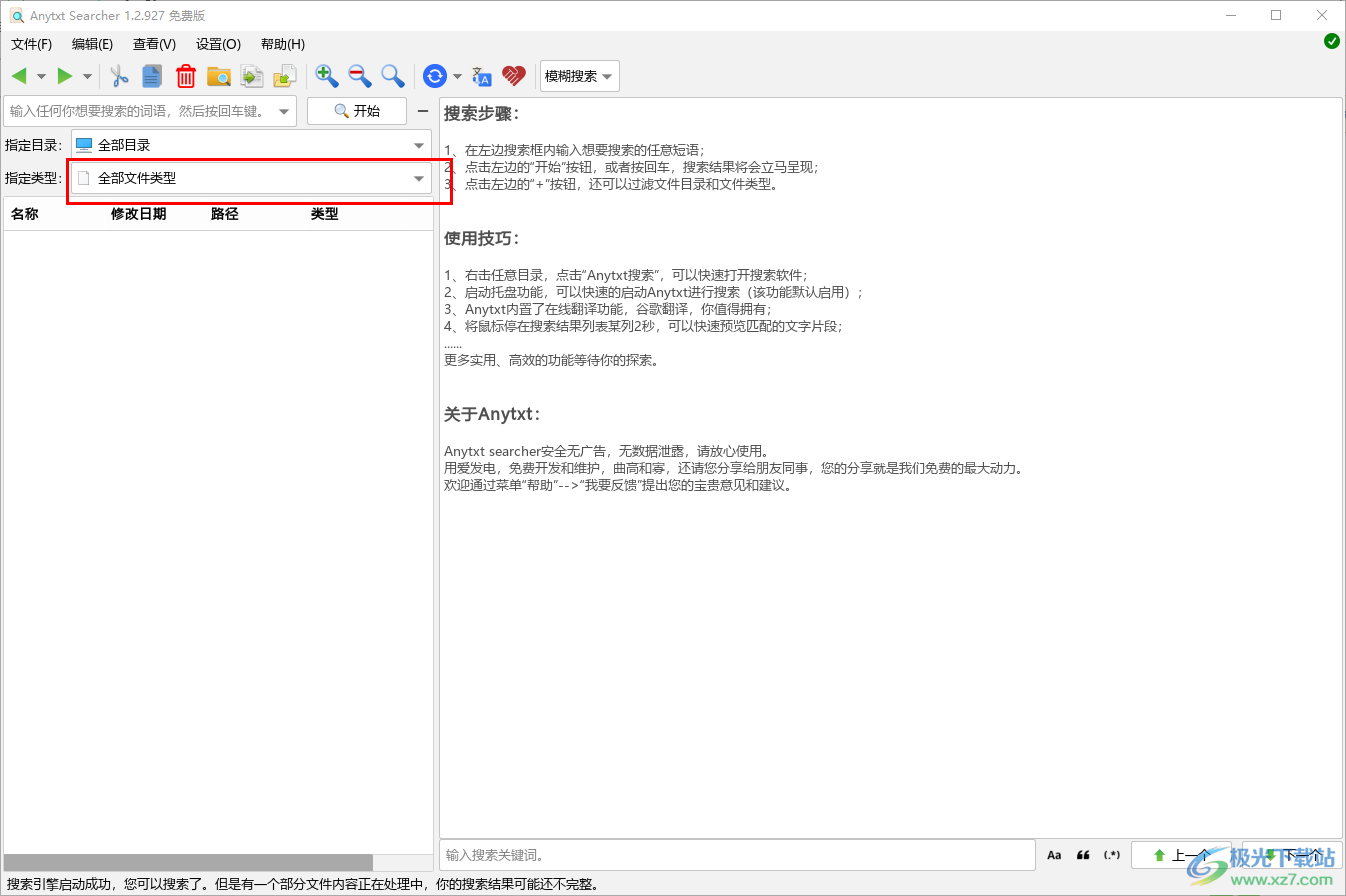1346x896 pixels.
Task: Click the 开始 search button
Action: (357, 111)
